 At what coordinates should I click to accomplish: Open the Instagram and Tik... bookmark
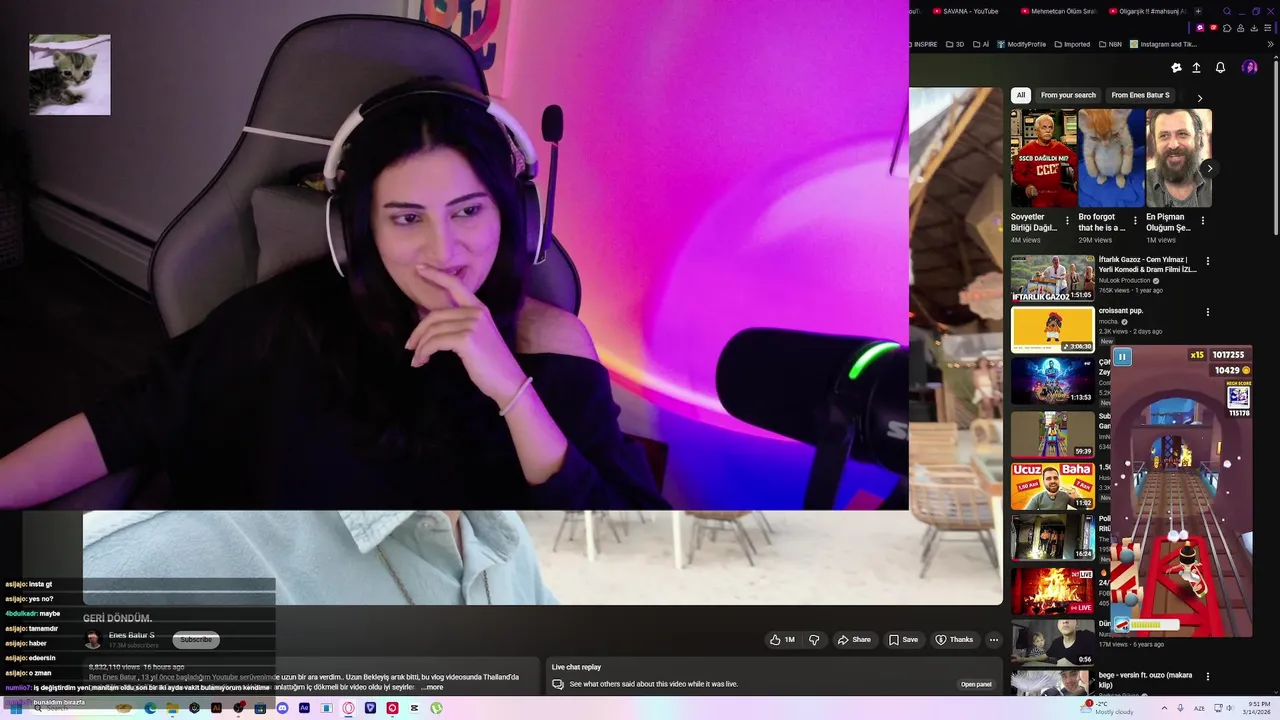click(x=1163, y=44)
